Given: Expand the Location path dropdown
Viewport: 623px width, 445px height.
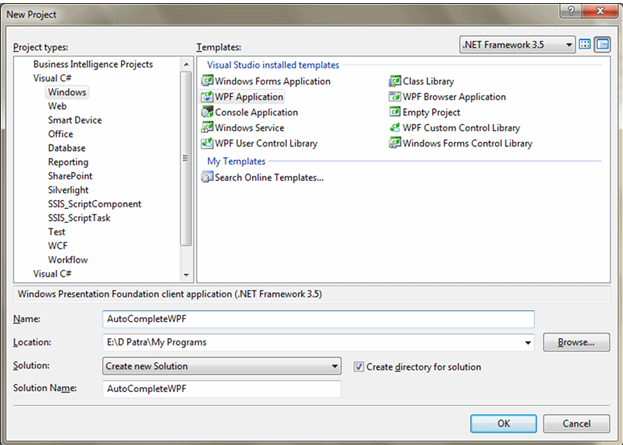Looking at the screenshot, I should [x=528, y=343].
